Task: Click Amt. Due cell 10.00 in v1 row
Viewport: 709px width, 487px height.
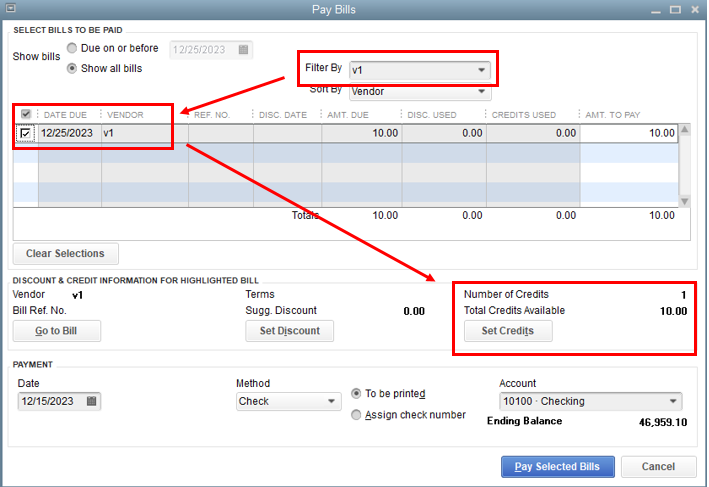Action: tap(362, 133)
